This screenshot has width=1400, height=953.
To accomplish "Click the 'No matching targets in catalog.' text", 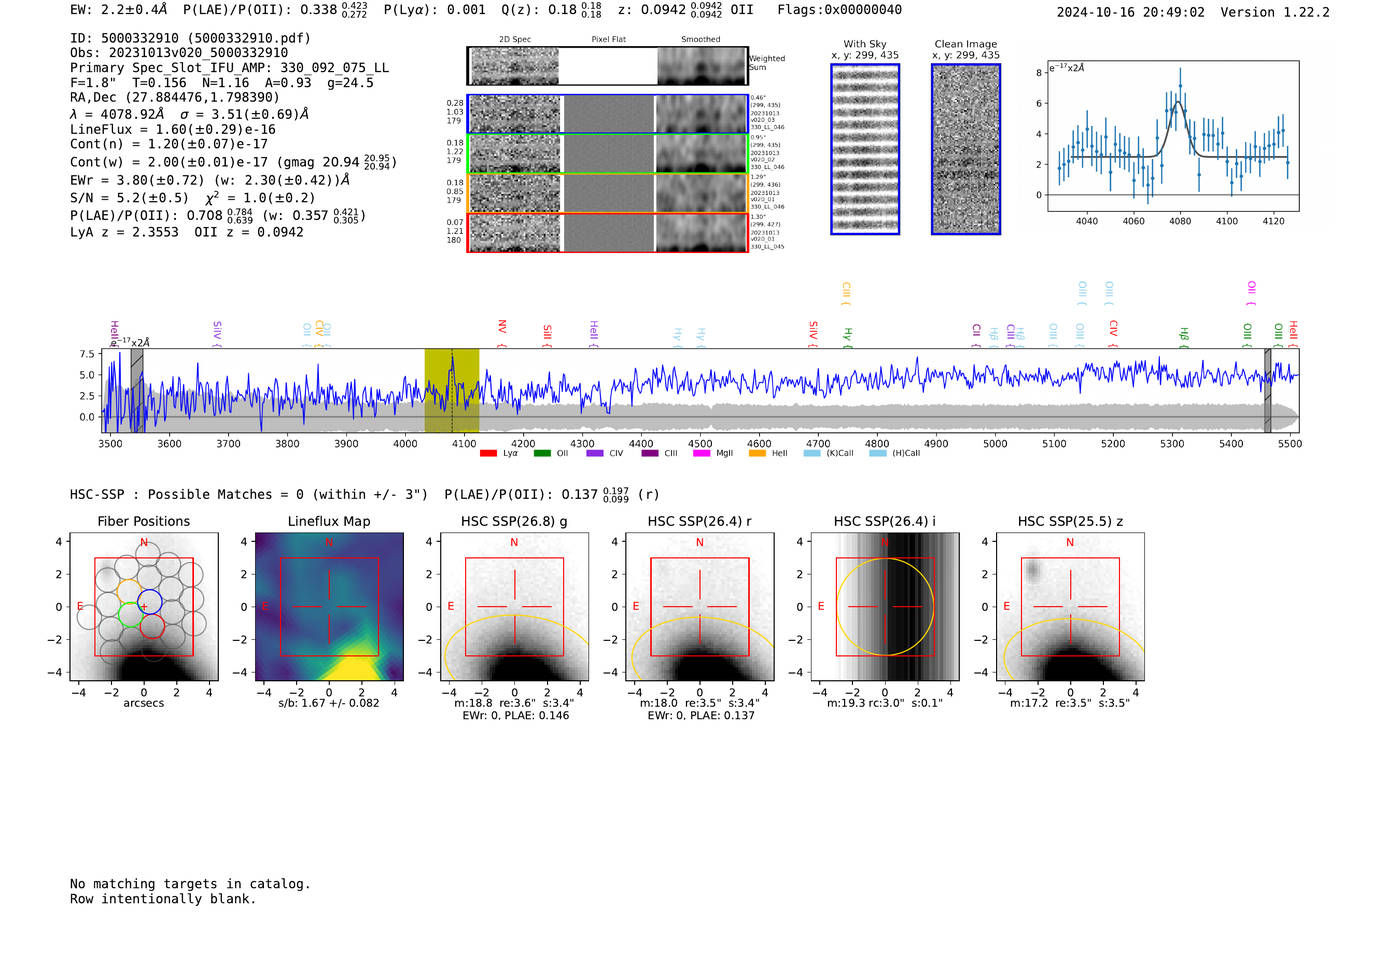I will pos(190,884).
